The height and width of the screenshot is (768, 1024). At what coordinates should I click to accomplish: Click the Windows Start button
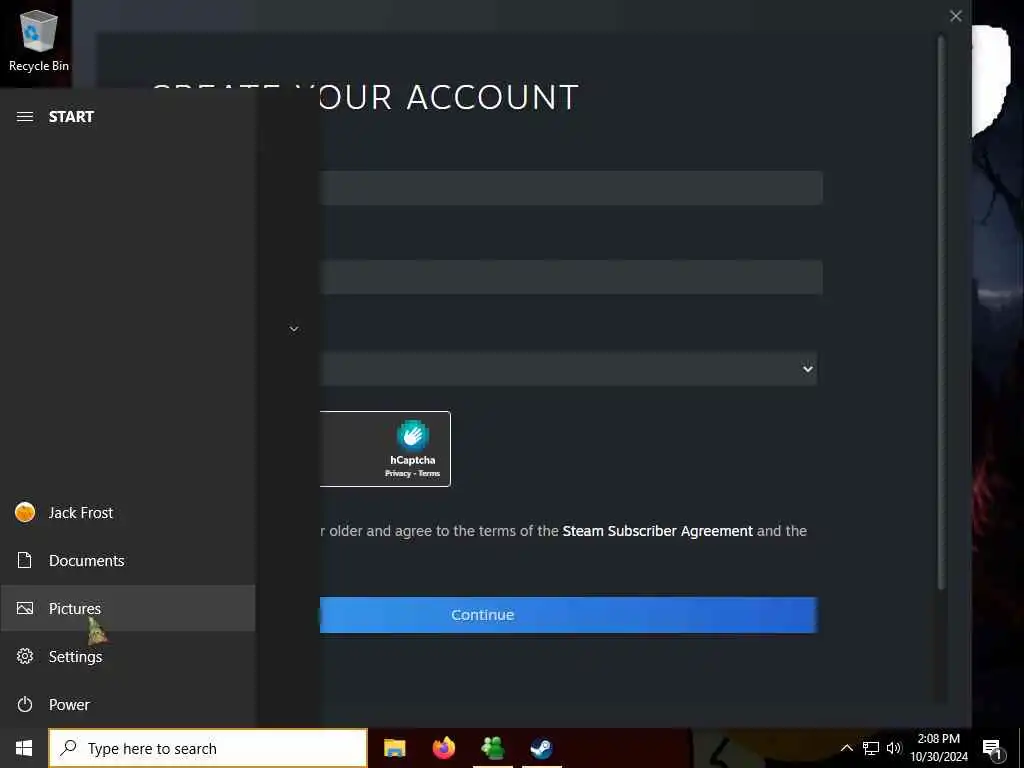(24, 748)
